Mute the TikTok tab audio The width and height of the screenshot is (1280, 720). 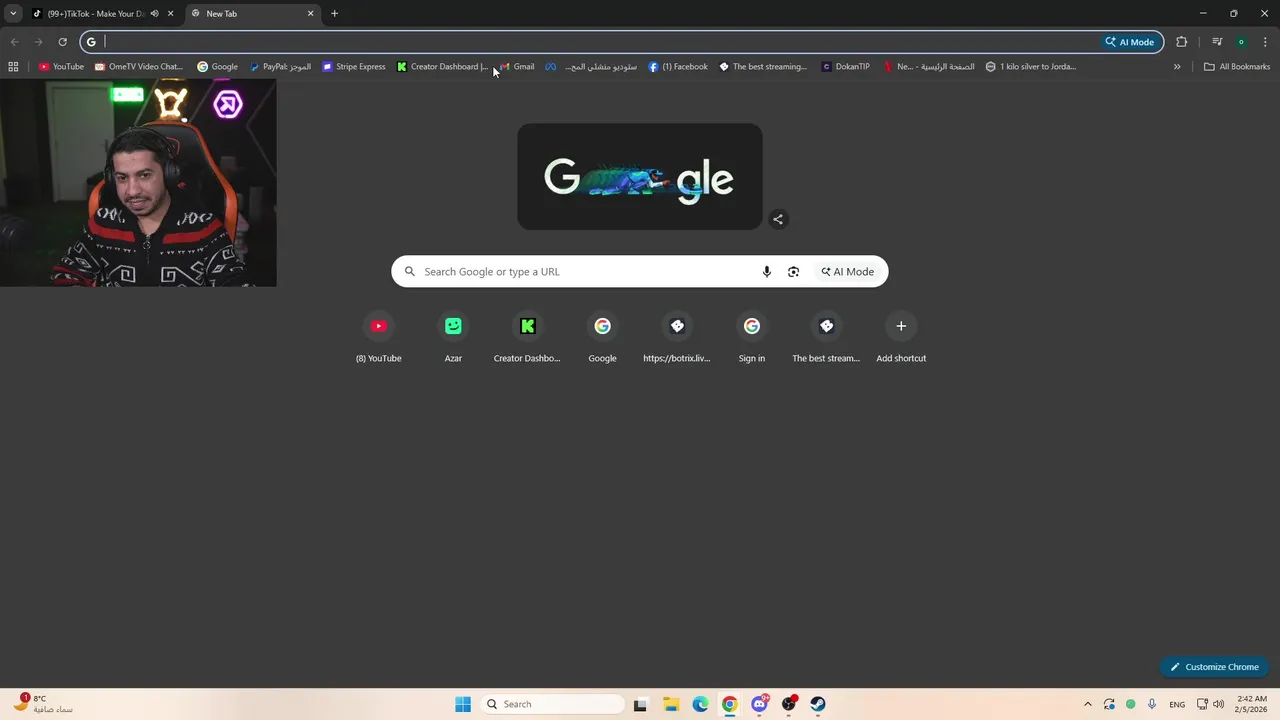tap(154, 14)
